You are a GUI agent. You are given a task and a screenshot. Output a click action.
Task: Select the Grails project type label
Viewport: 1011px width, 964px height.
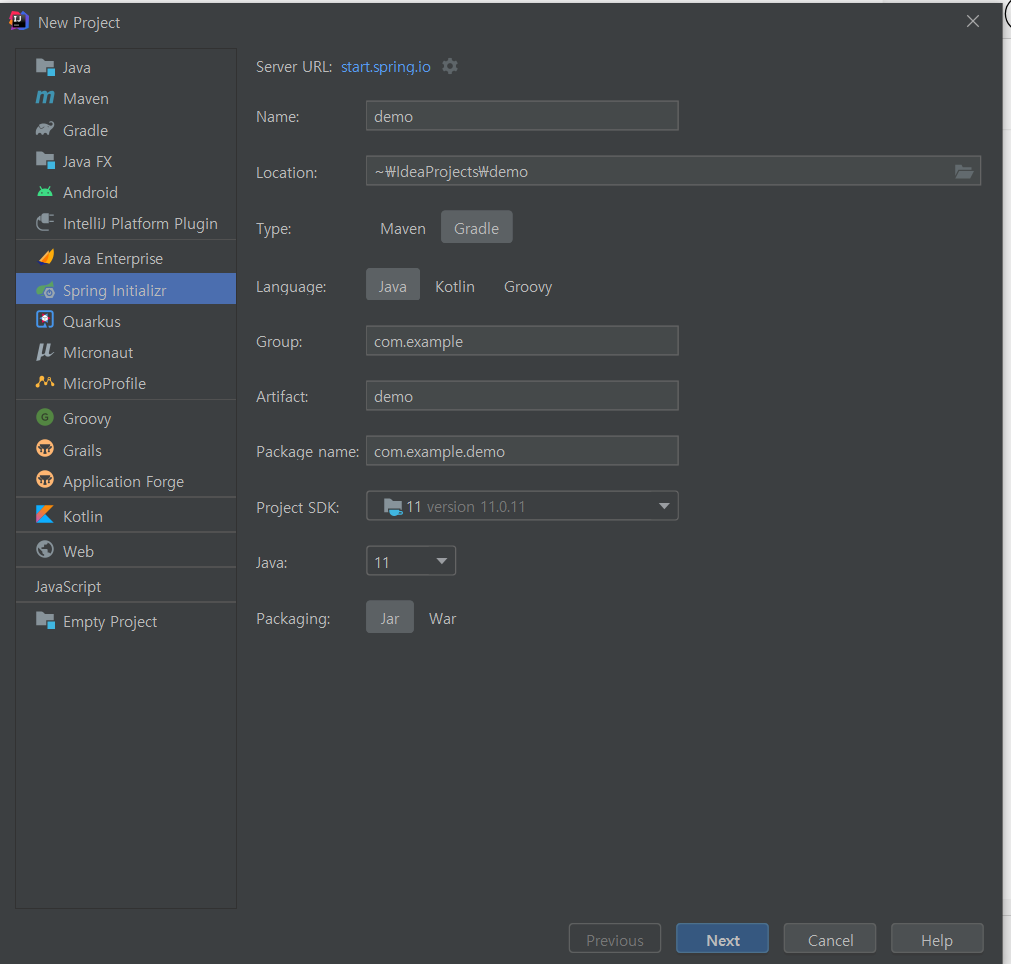pos(83,450)
